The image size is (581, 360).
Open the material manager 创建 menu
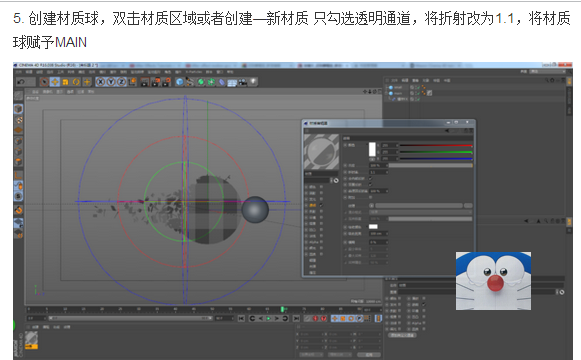(x=35, y=327)
